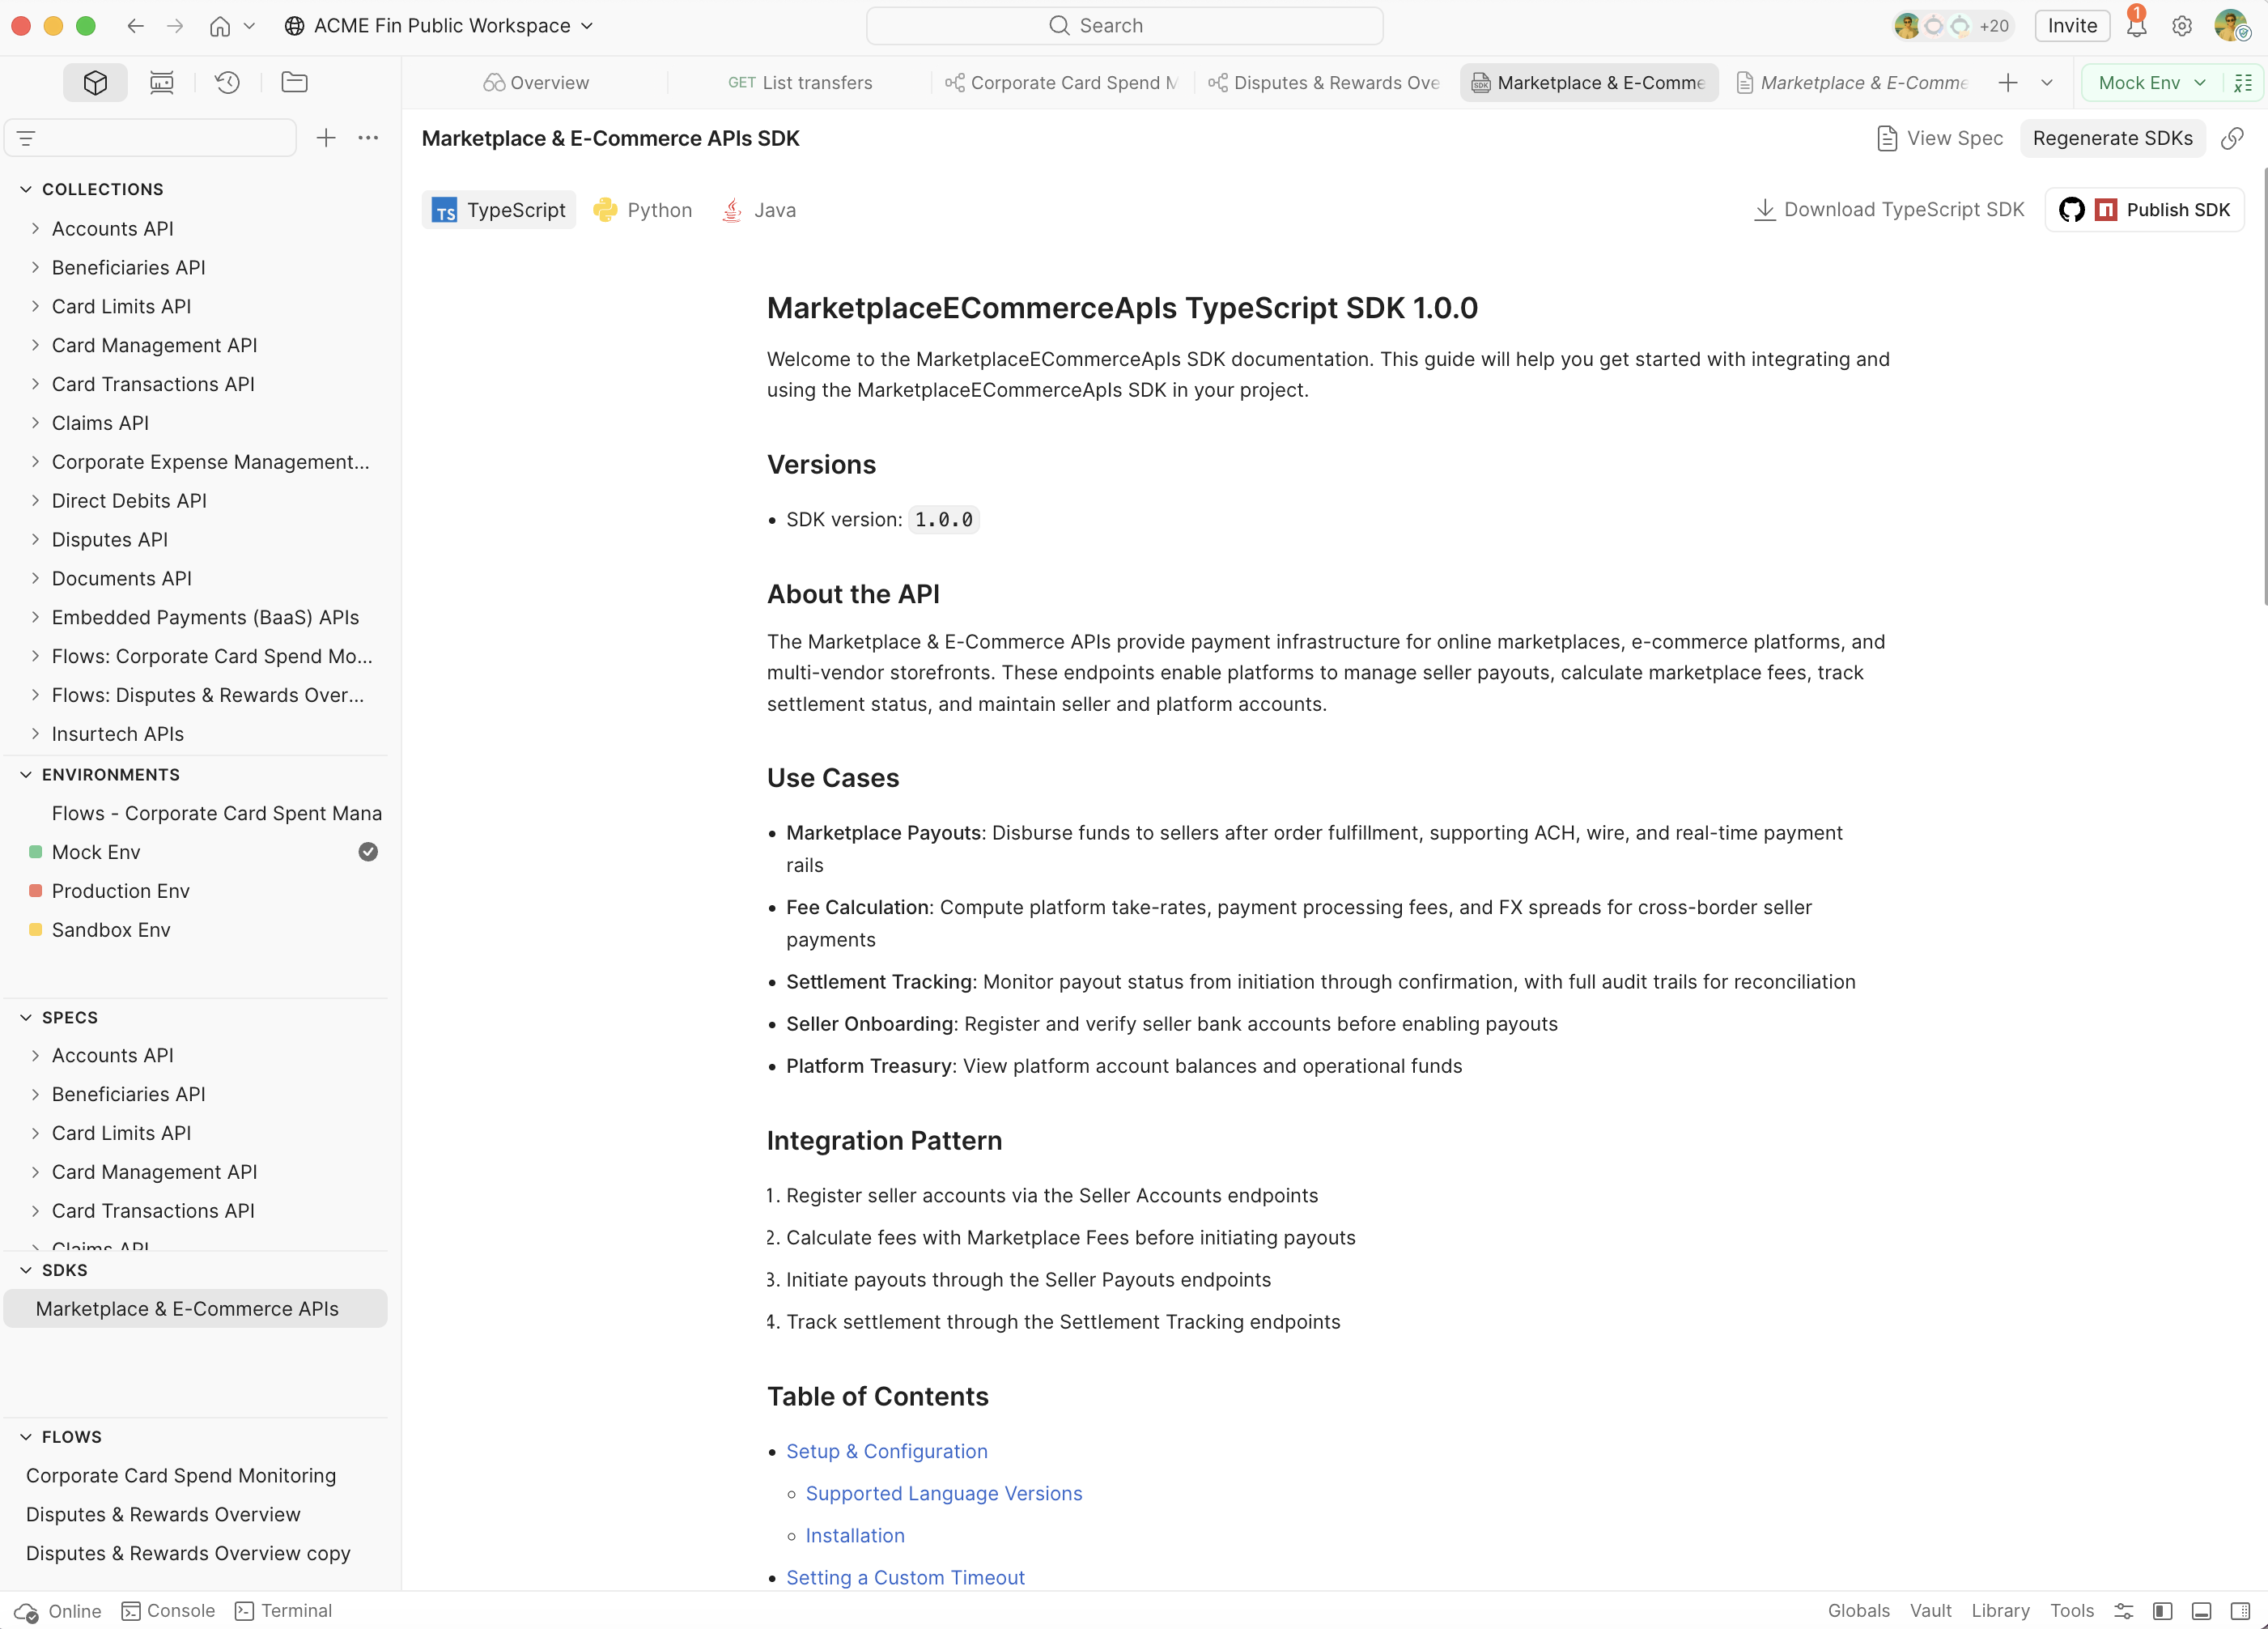Select the TypeScript SDK language tab
The width and height of the screenshot is (2268, 1629).
(x=499, y=210)
